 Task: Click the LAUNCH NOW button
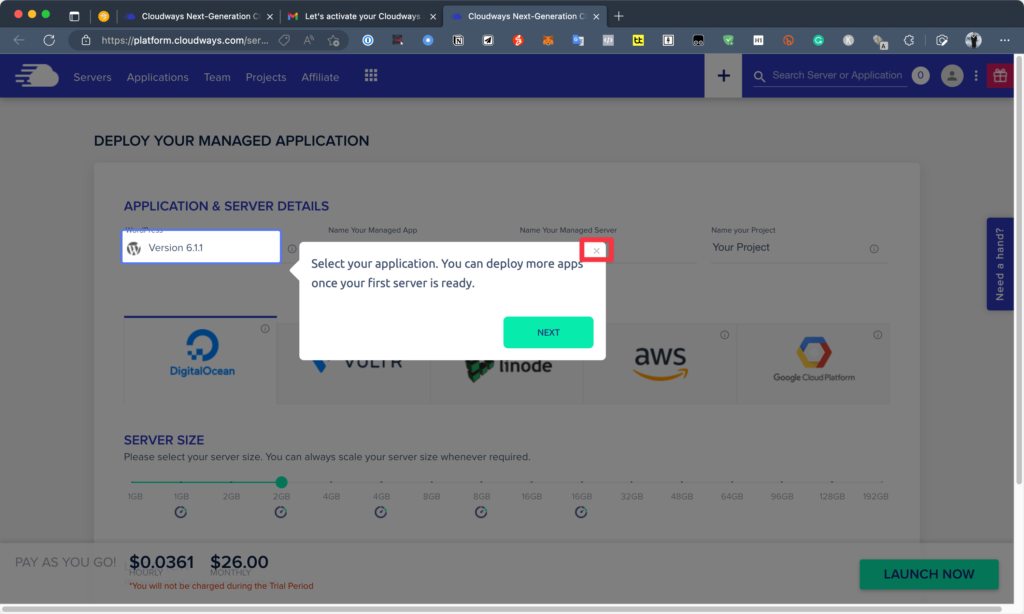click(x=929, y=574)
